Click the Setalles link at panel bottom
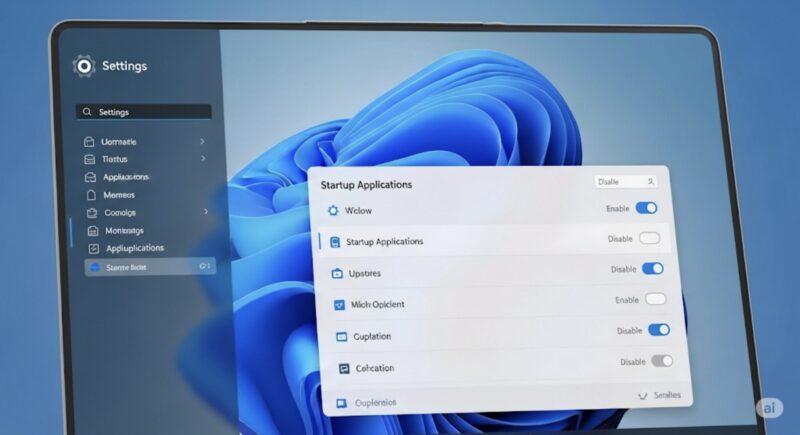The height and width of the screenshot is (435, 800). point(667,395)
